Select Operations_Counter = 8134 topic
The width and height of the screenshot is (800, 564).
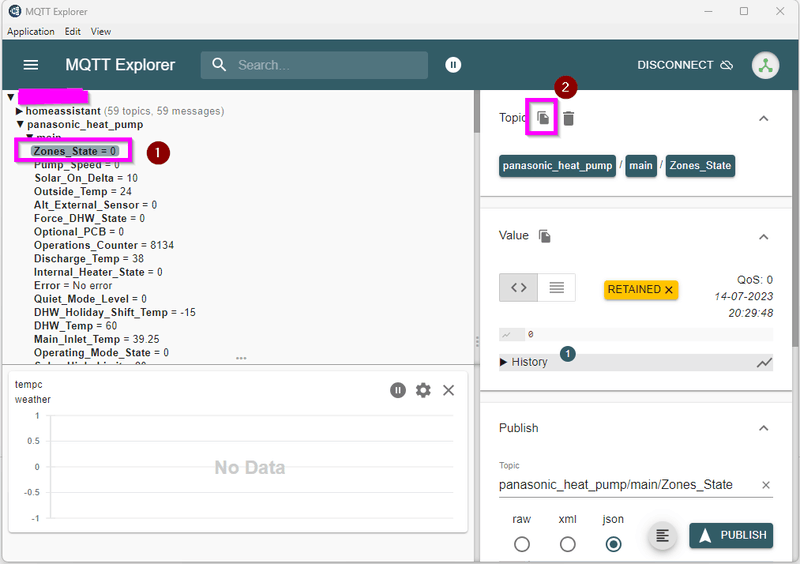[104, 245]
